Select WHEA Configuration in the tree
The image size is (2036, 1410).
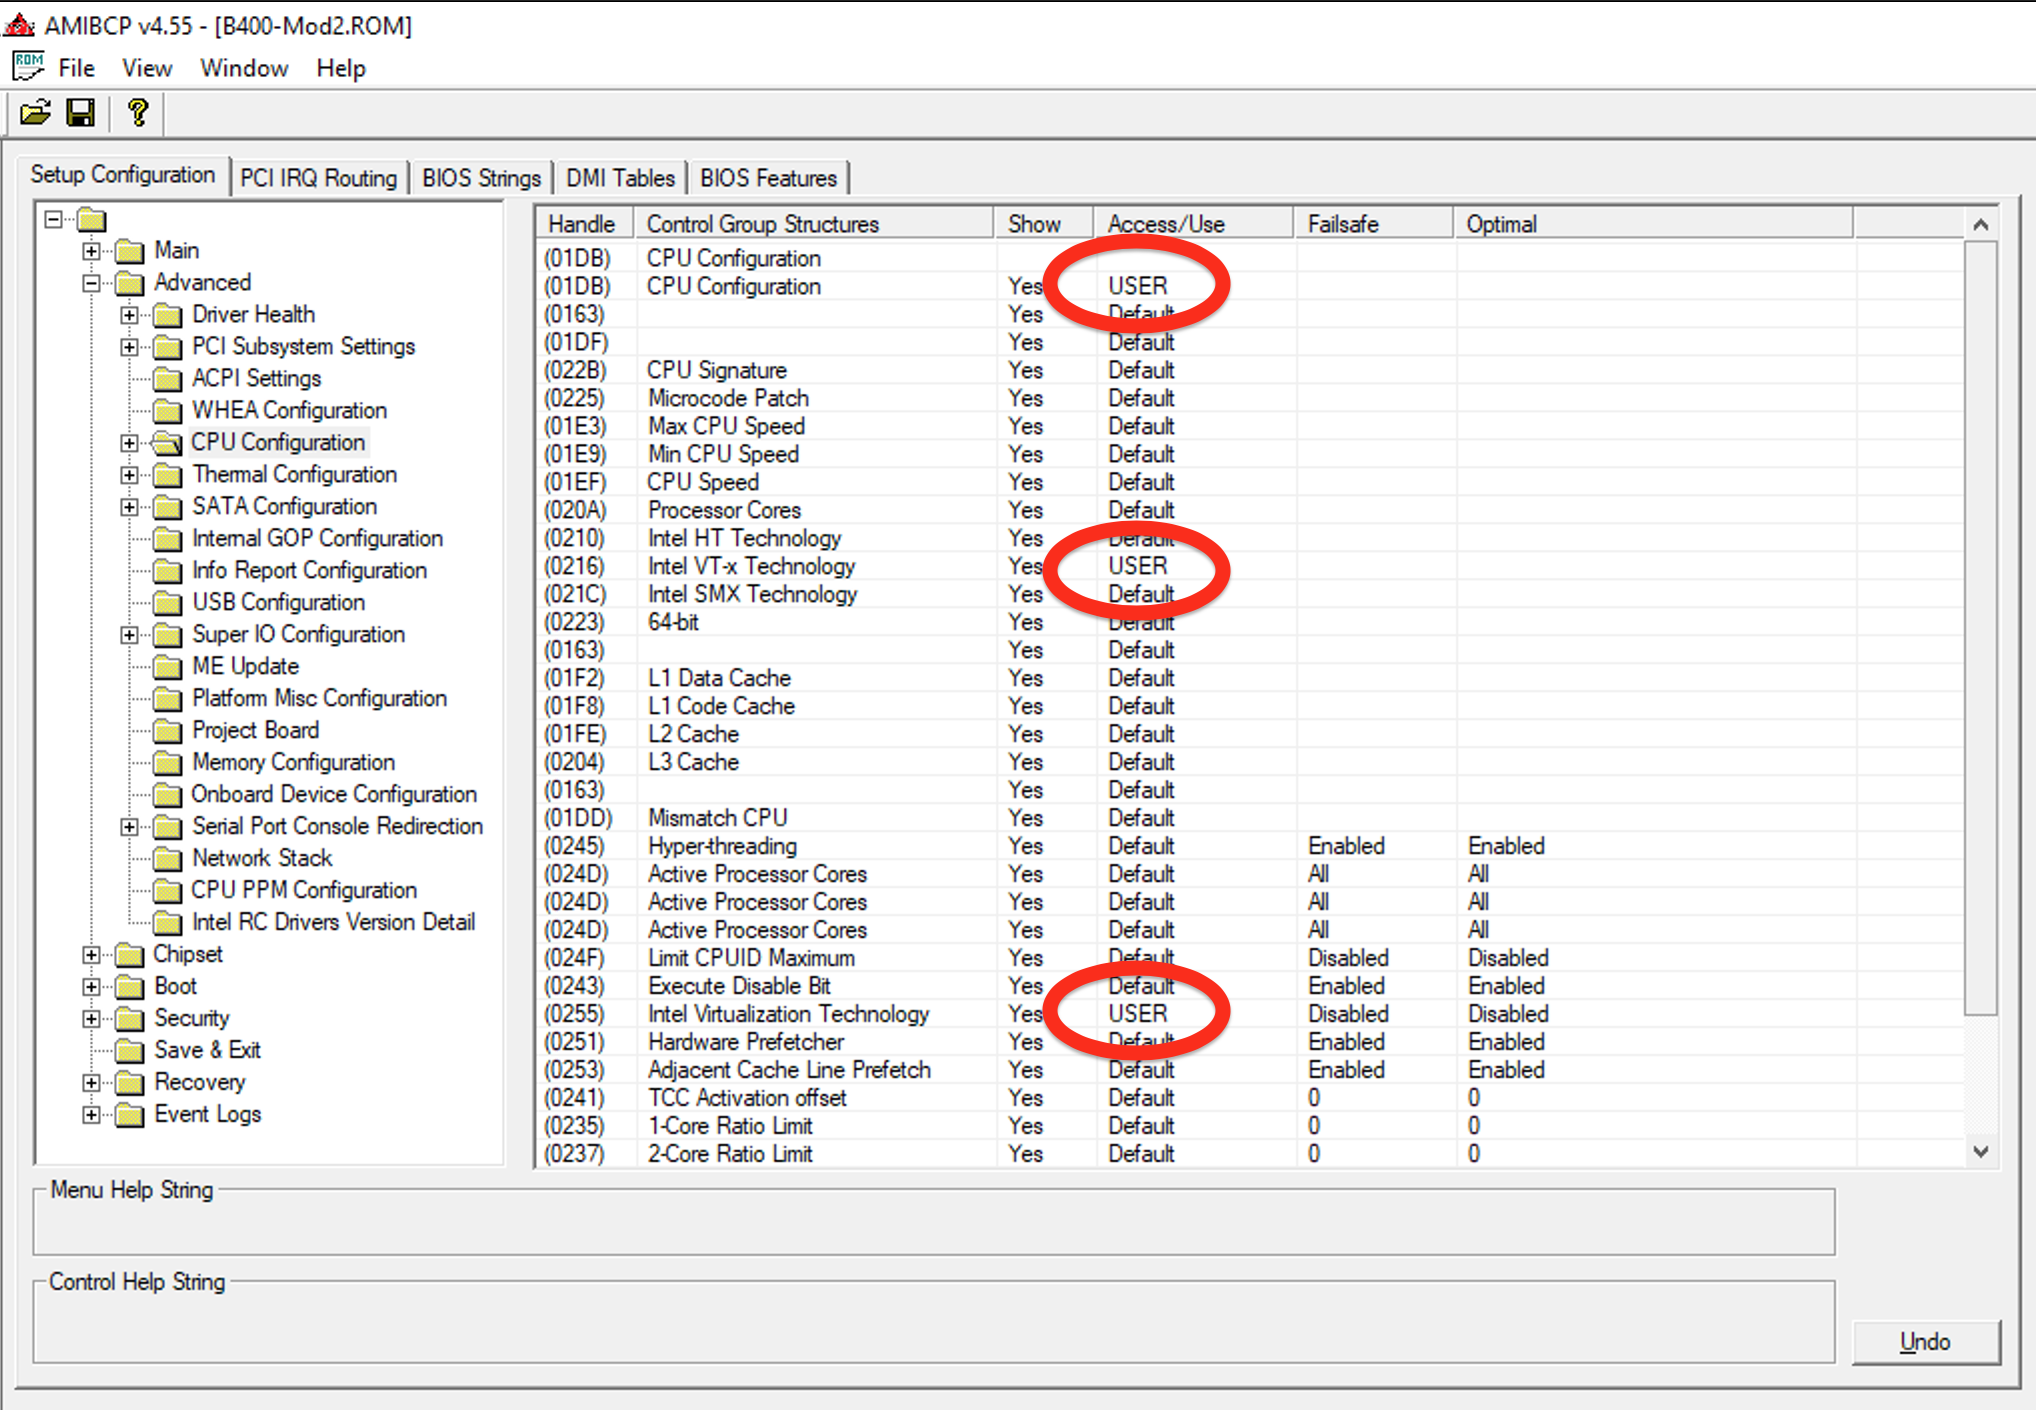(x=290, y=410)
